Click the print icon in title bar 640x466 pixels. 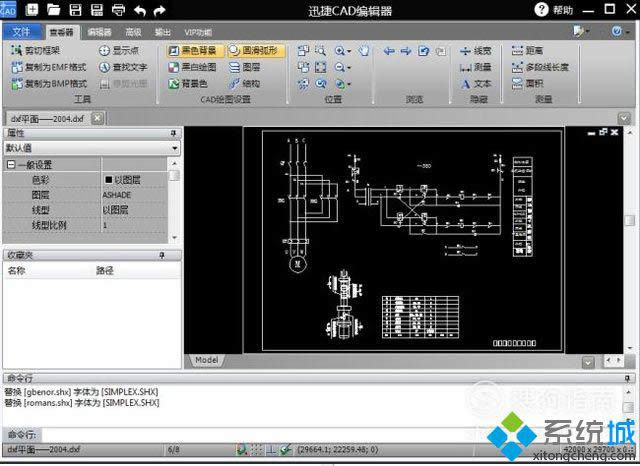click(118, 10)
